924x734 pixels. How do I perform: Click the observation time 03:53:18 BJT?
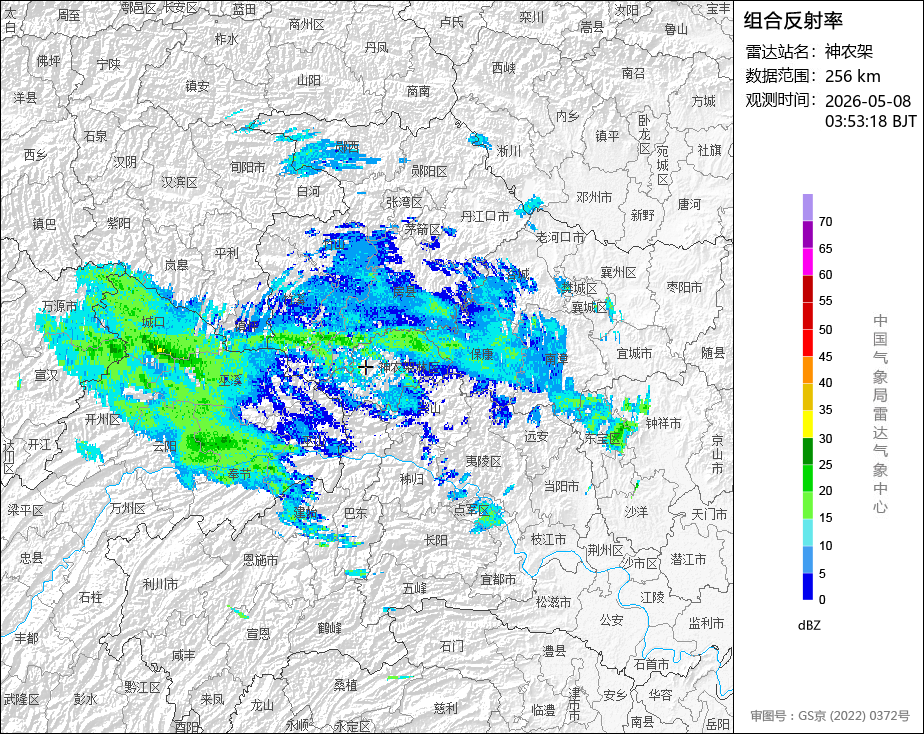870,121
